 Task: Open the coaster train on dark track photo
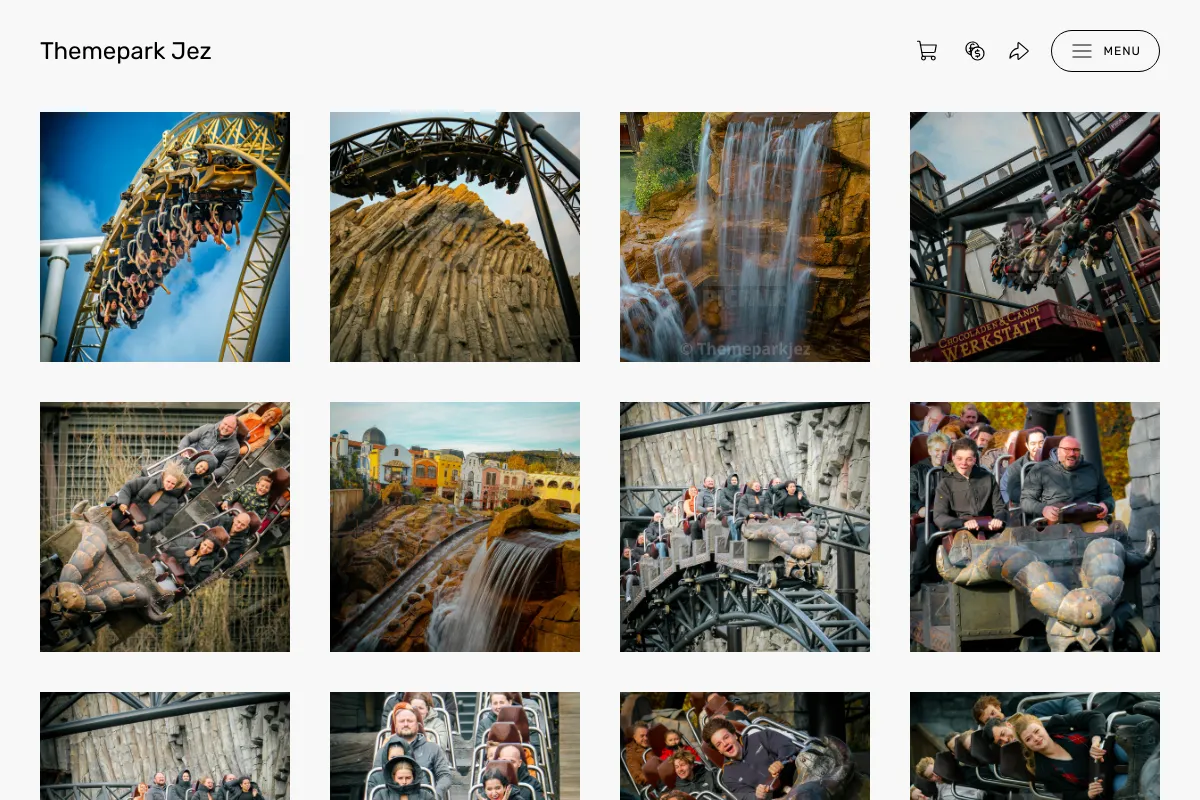pyautogui.click(x=745, y=527)
